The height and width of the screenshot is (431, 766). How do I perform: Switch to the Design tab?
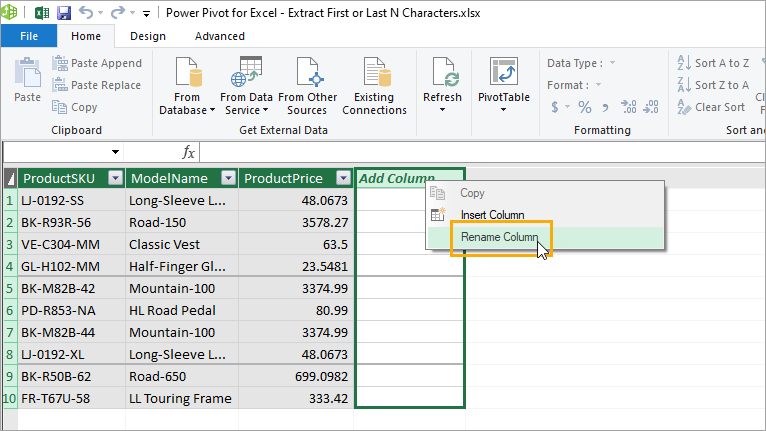point(148,36)
